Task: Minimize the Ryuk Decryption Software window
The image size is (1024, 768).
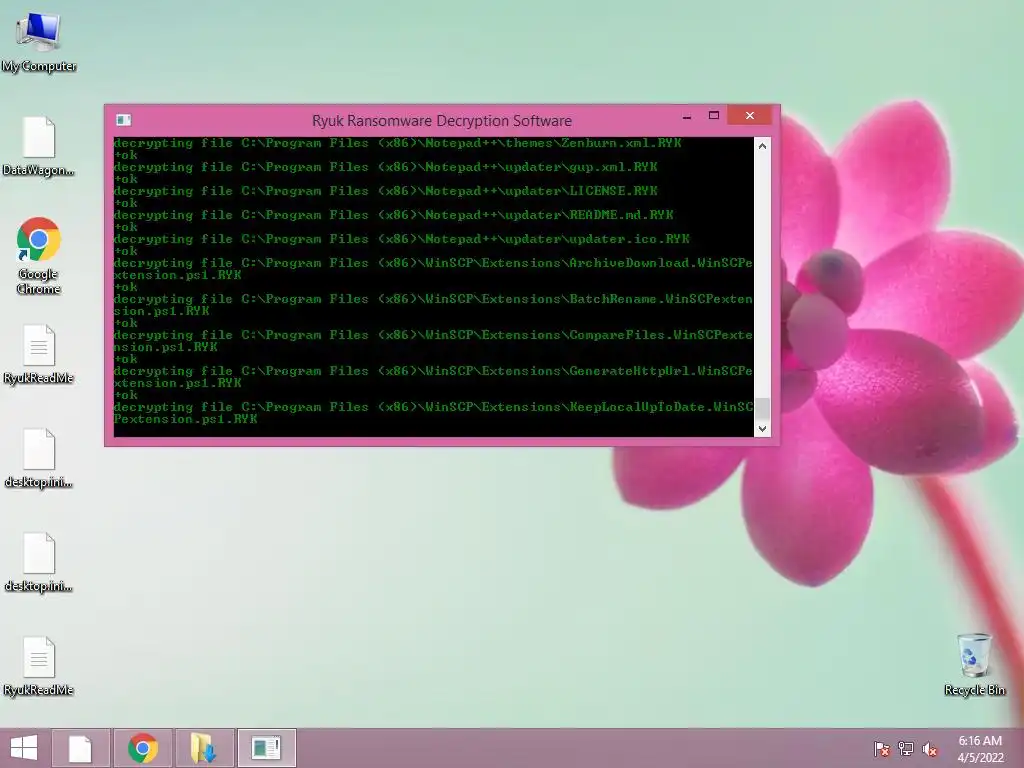Action: [x=686, y=116]
